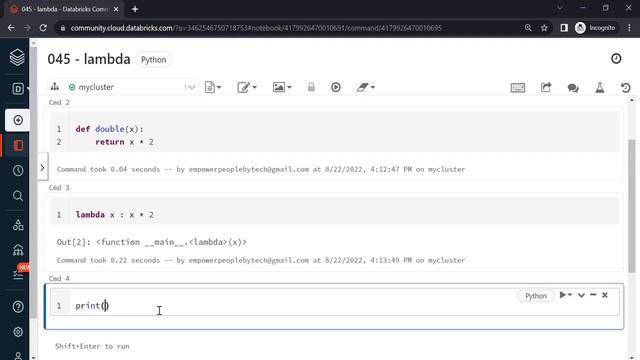Click the browser address bar URL
The width and height of the screenshot is (640, 360).
click(256, 28)
